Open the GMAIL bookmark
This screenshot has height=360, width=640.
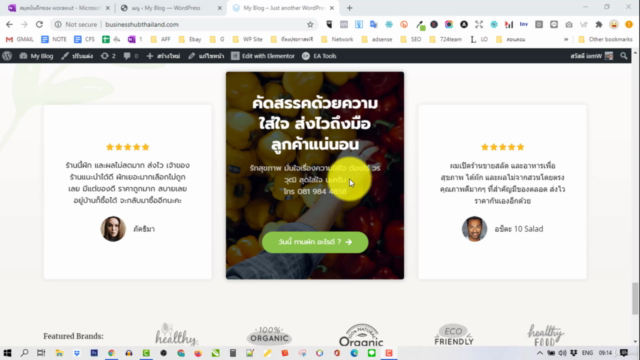tap(19, 39)
